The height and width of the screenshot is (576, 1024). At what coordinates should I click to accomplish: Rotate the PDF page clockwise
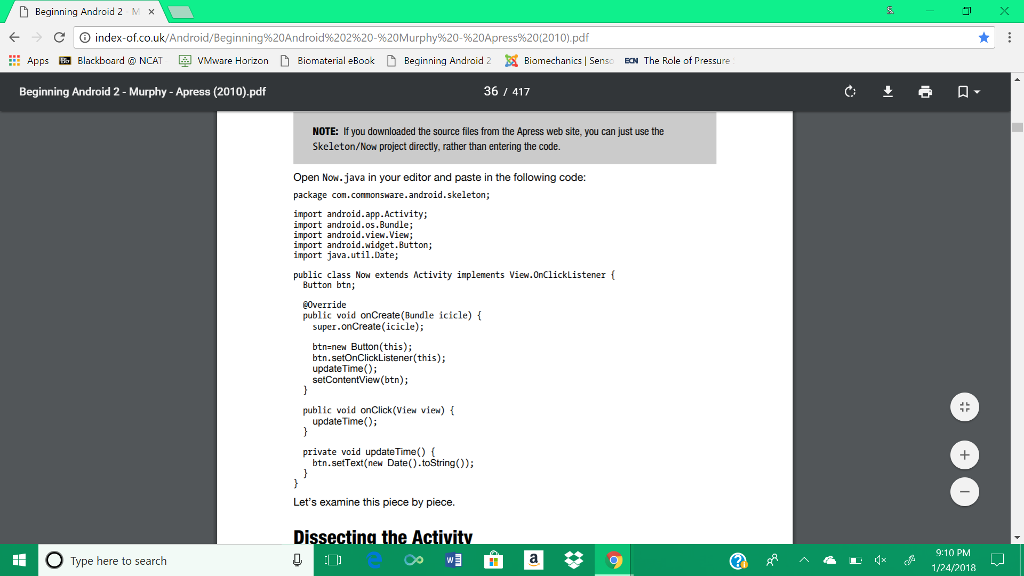849,91
